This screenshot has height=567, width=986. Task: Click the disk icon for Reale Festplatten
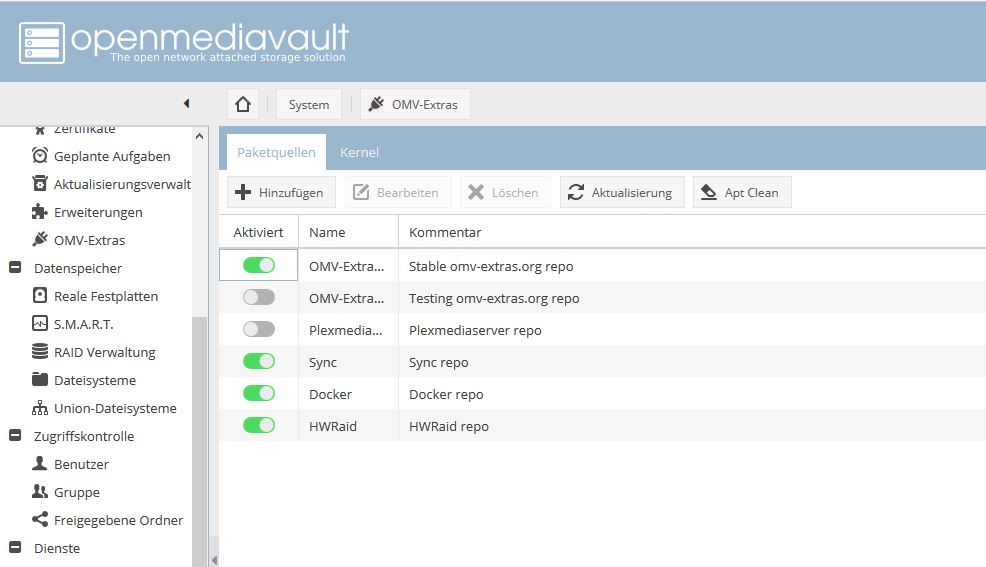[40, 295]
